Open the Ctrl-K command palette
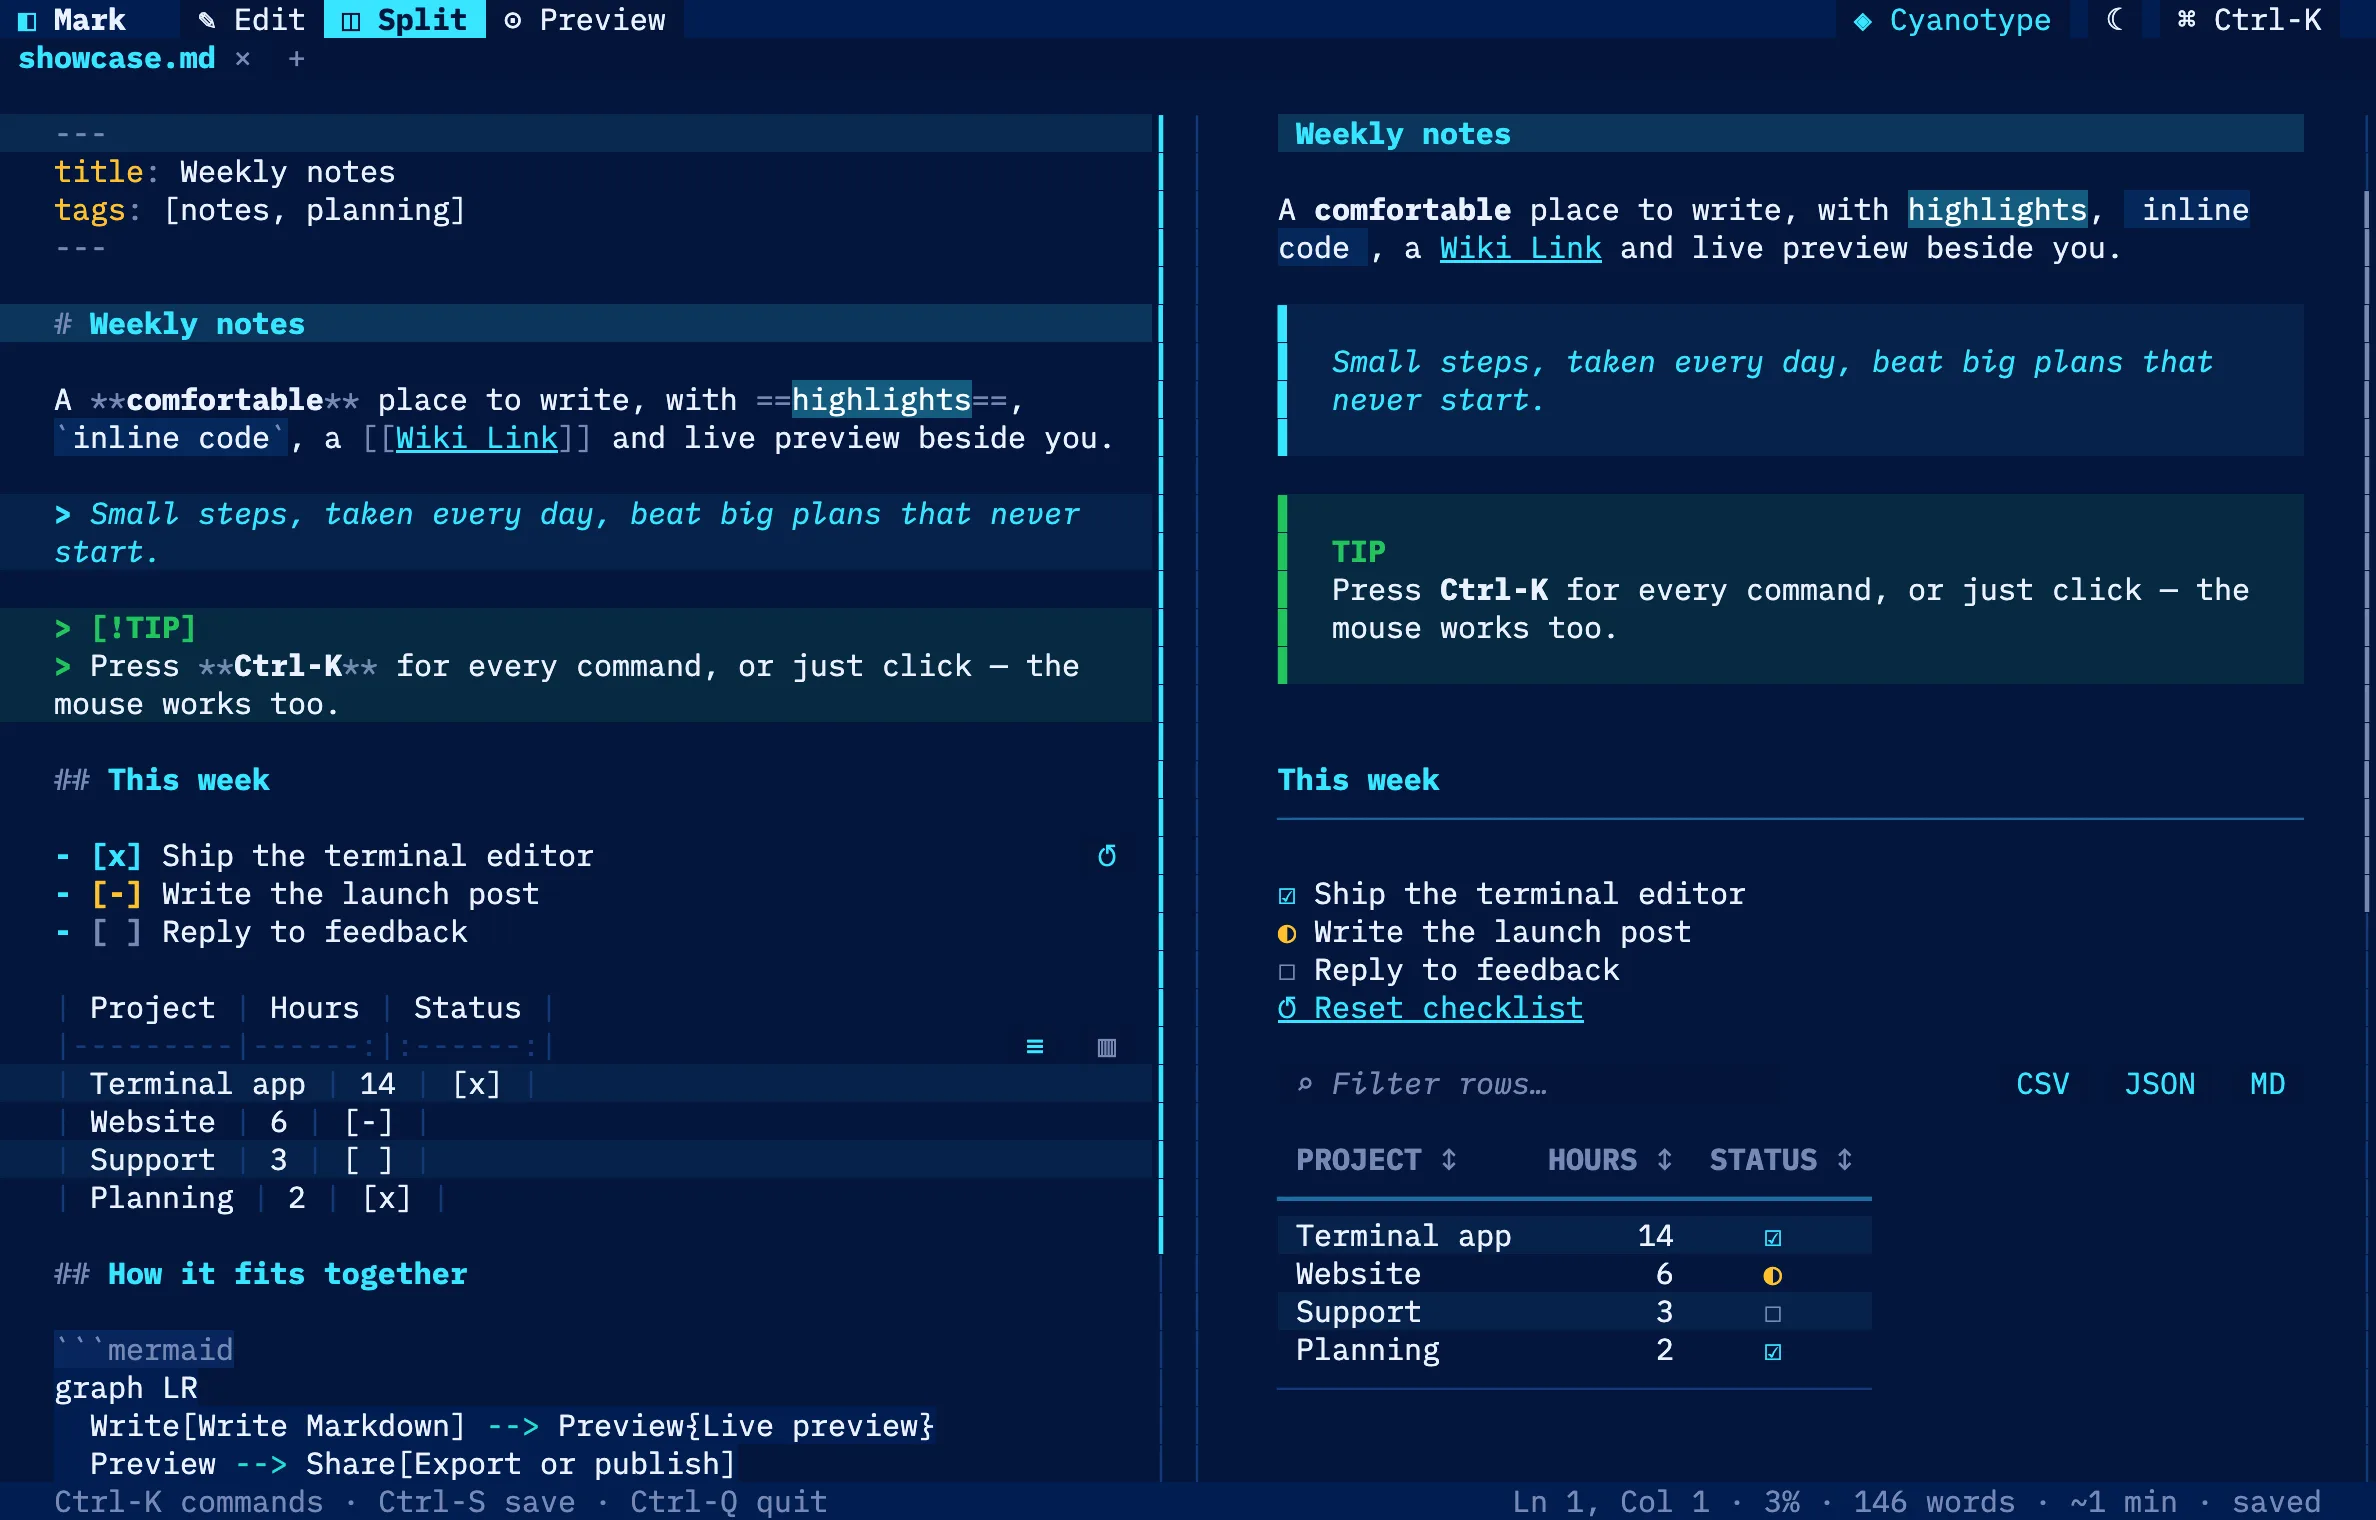Image resolution: width=2376 pixels, height=1520 pixels. [2250, 19]
